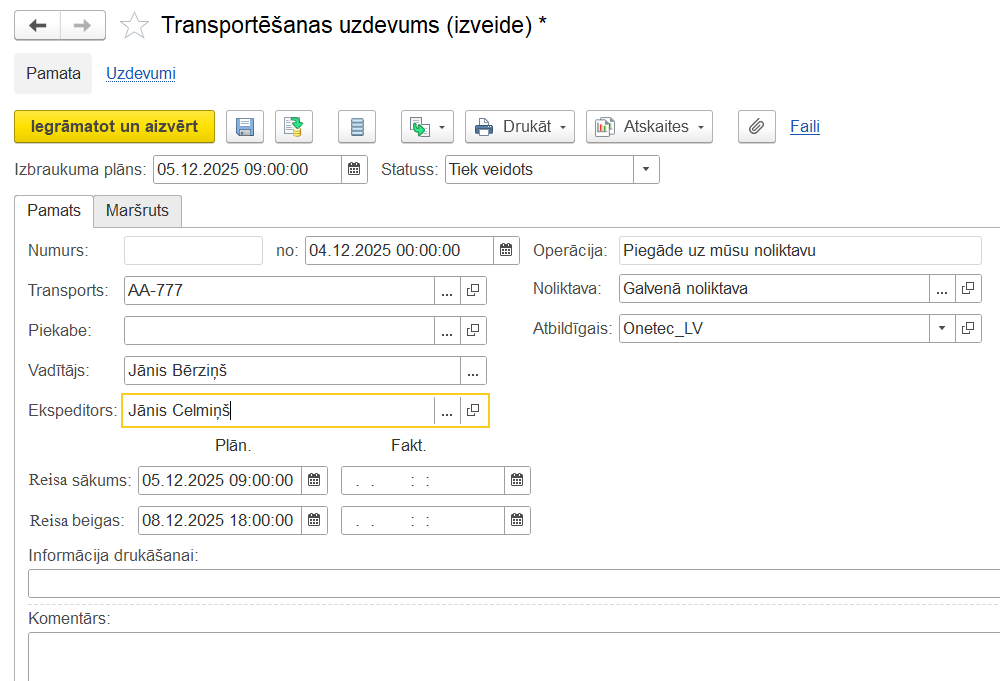Open the Atskaites reports dropdown
The width and height of the screenshot is (1000, 681).
[x=649, y=127]
